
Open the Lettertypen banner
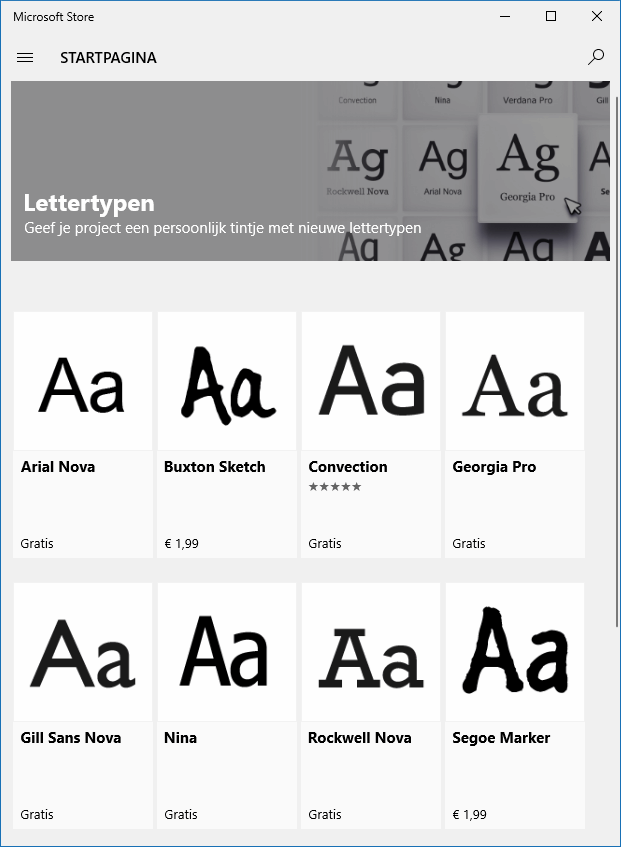pos(310,171)
